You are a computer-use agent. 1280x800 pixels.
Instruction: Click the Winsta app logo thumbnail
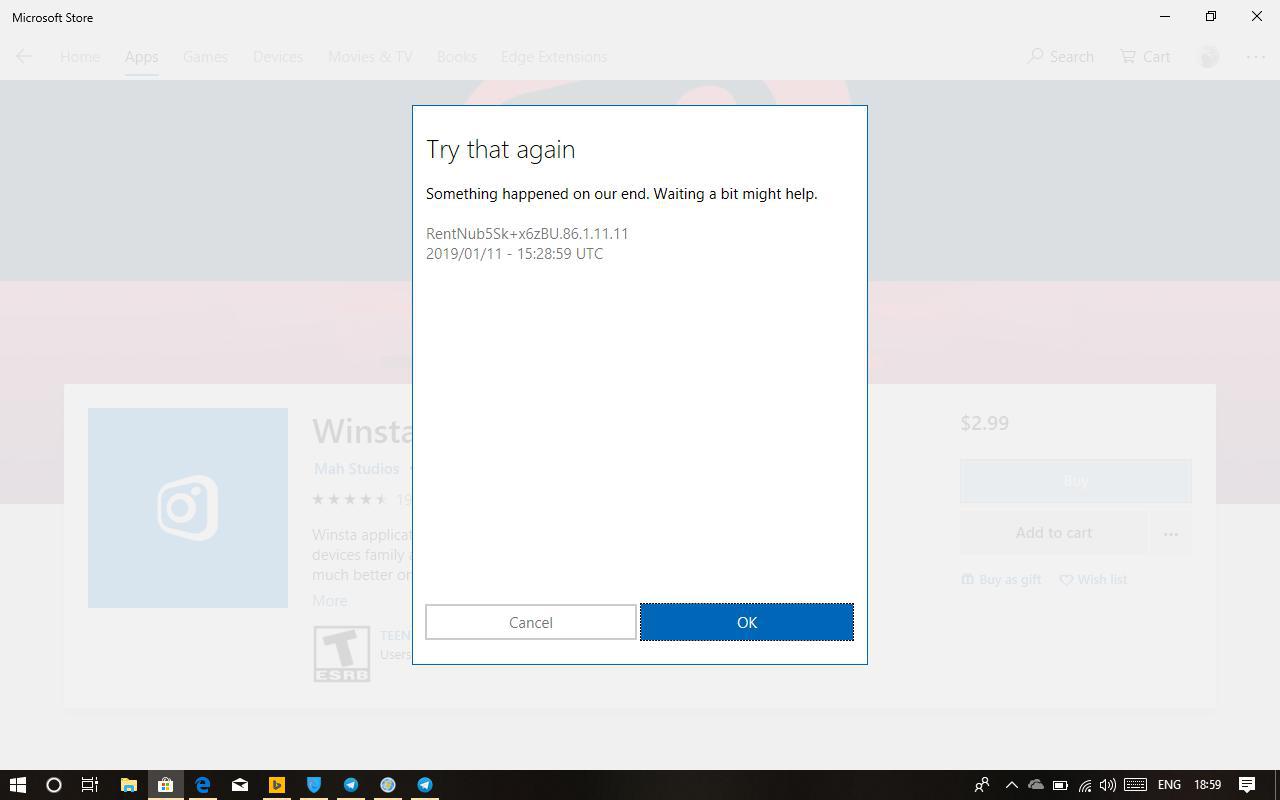188,508
